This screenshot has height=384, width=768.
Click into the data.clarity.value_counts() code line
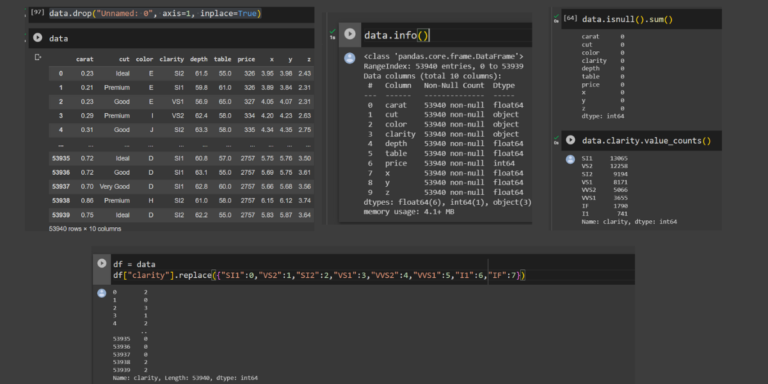pos(646,141)
